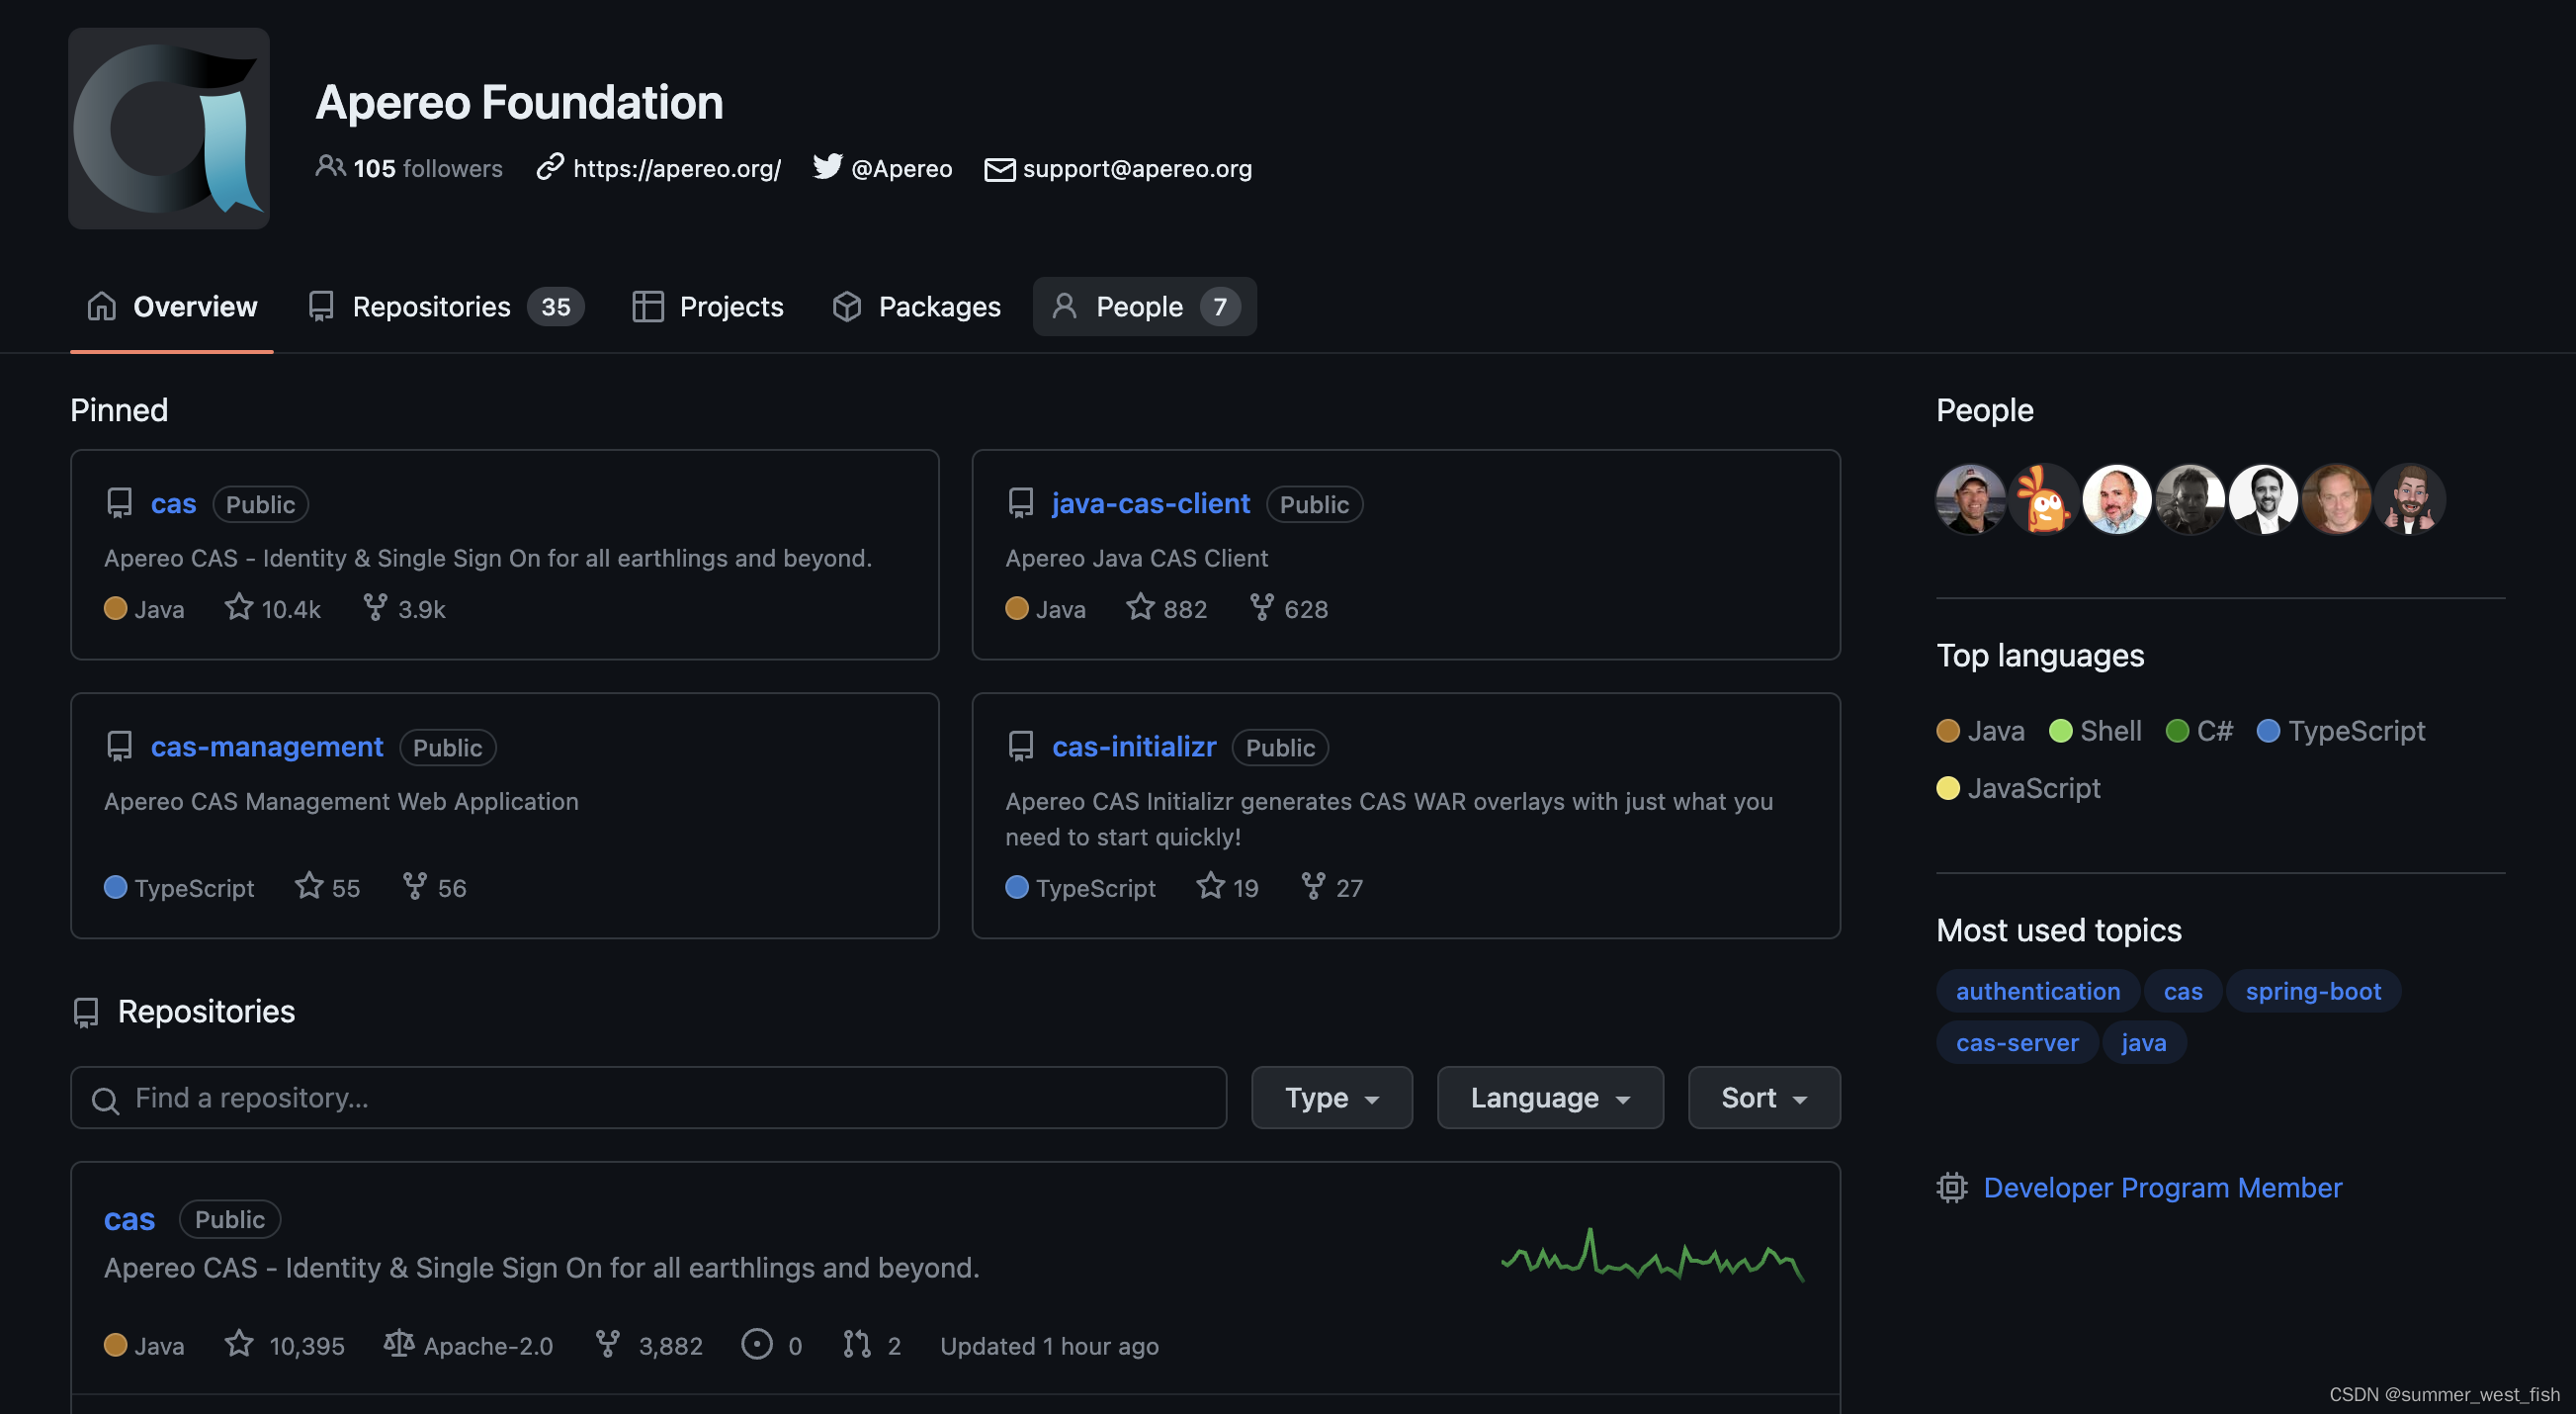Click the Twitter bird icon
Image resolution: width=2576 pixels, height=1414 pixels.
pyautogui.click(x=827, y=166)
